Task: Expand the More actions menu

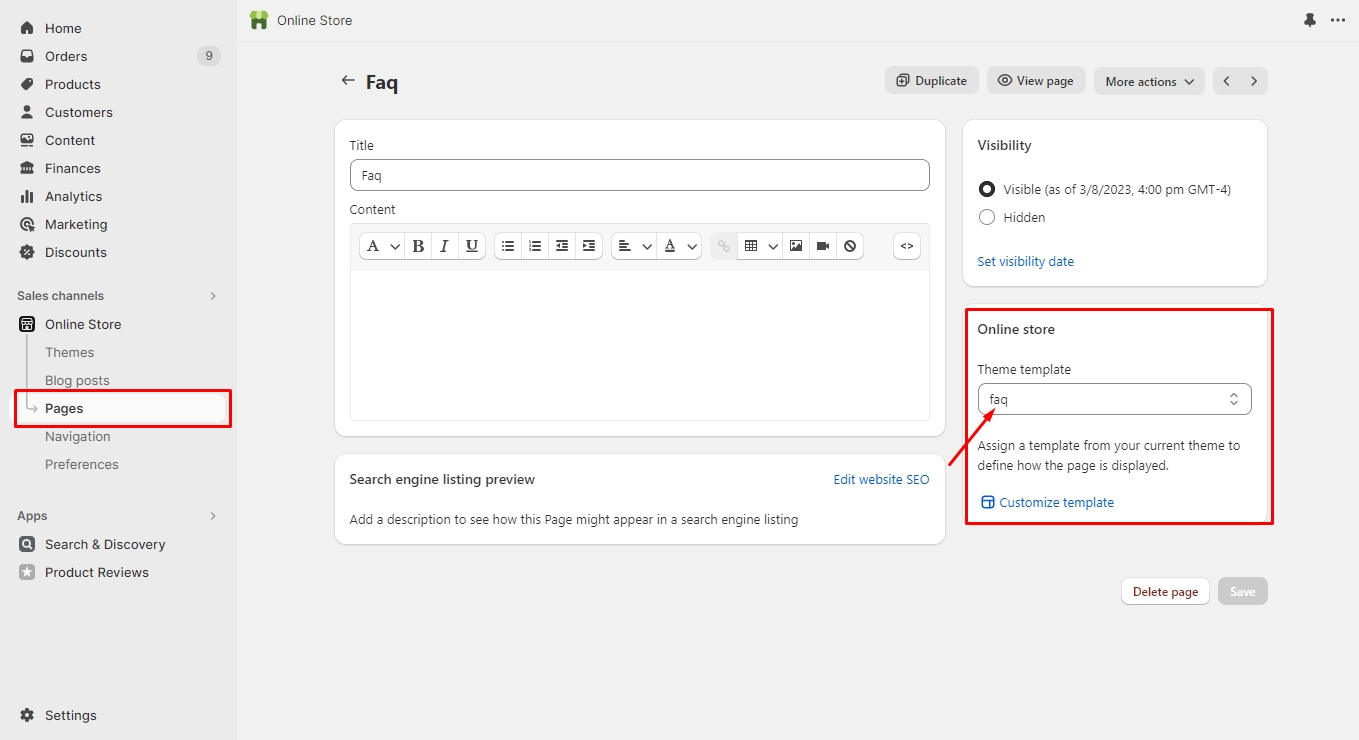Action: 1149,81
